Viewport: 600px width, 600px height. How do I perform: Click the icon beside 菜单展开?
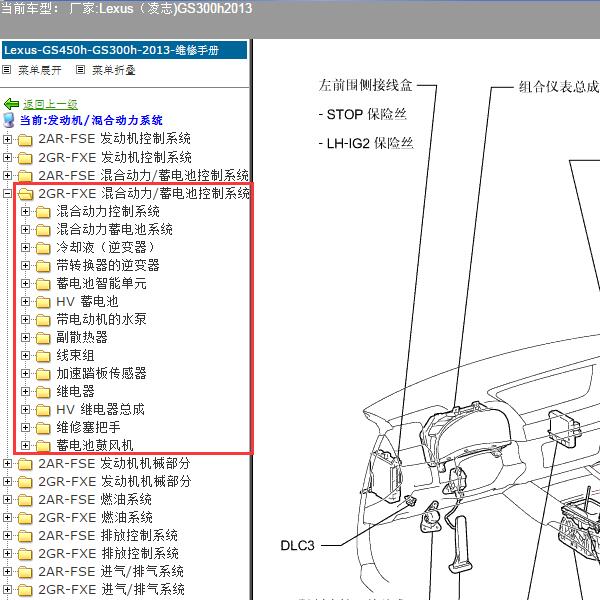[x=7, y=70]
